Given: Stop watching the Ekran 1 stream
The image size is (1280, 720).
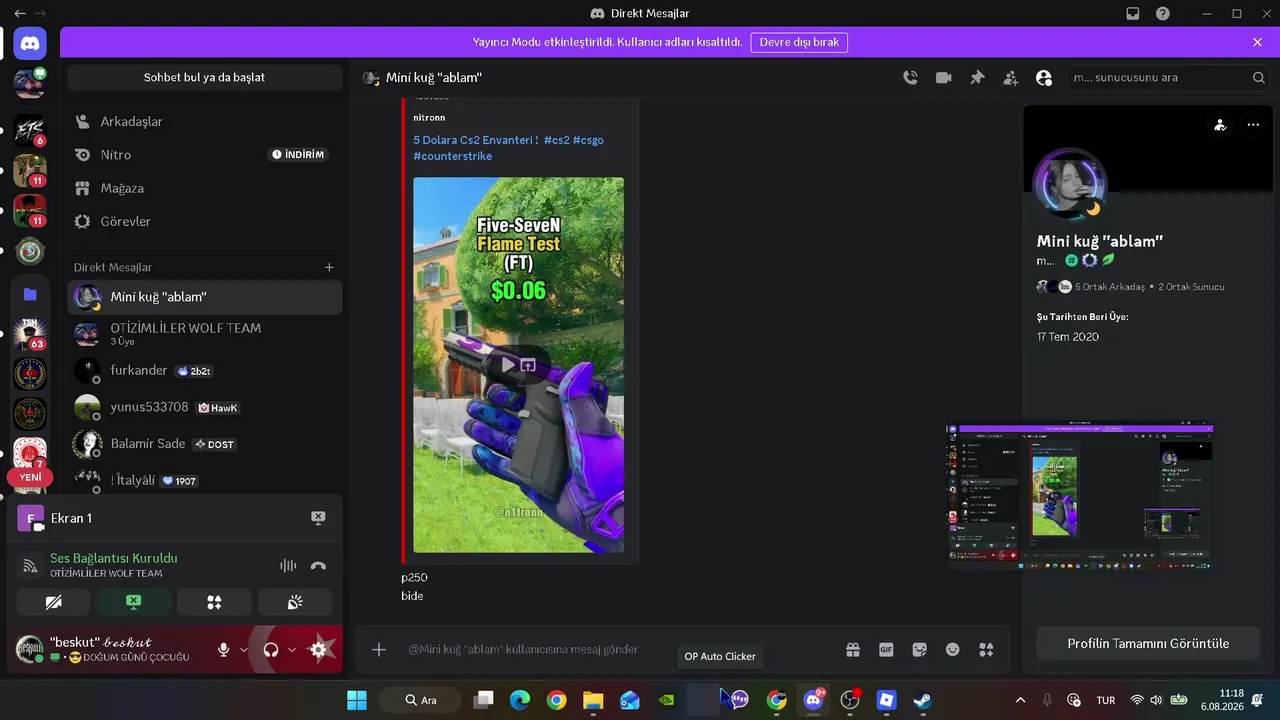Looking at the screenshot, I should [318, 518].
